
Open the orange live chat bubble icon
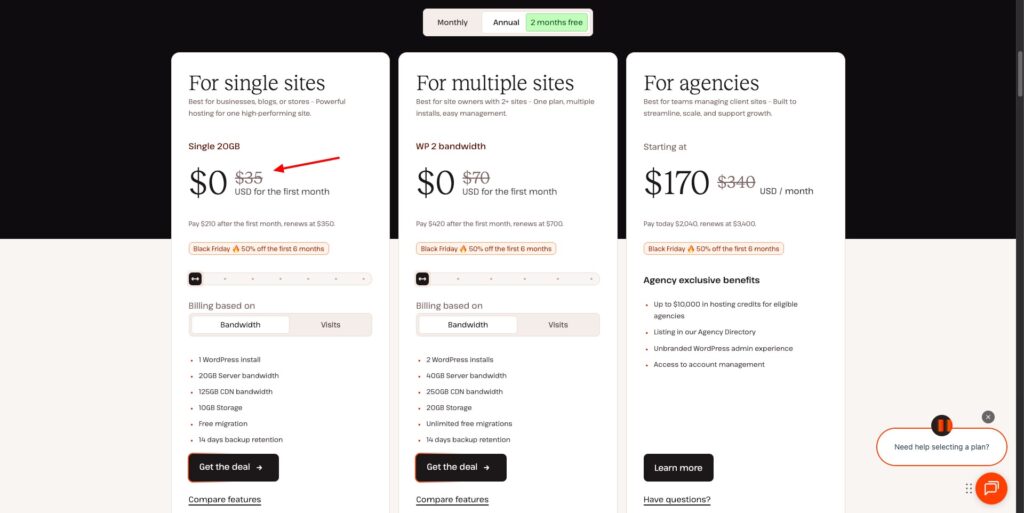991,488
